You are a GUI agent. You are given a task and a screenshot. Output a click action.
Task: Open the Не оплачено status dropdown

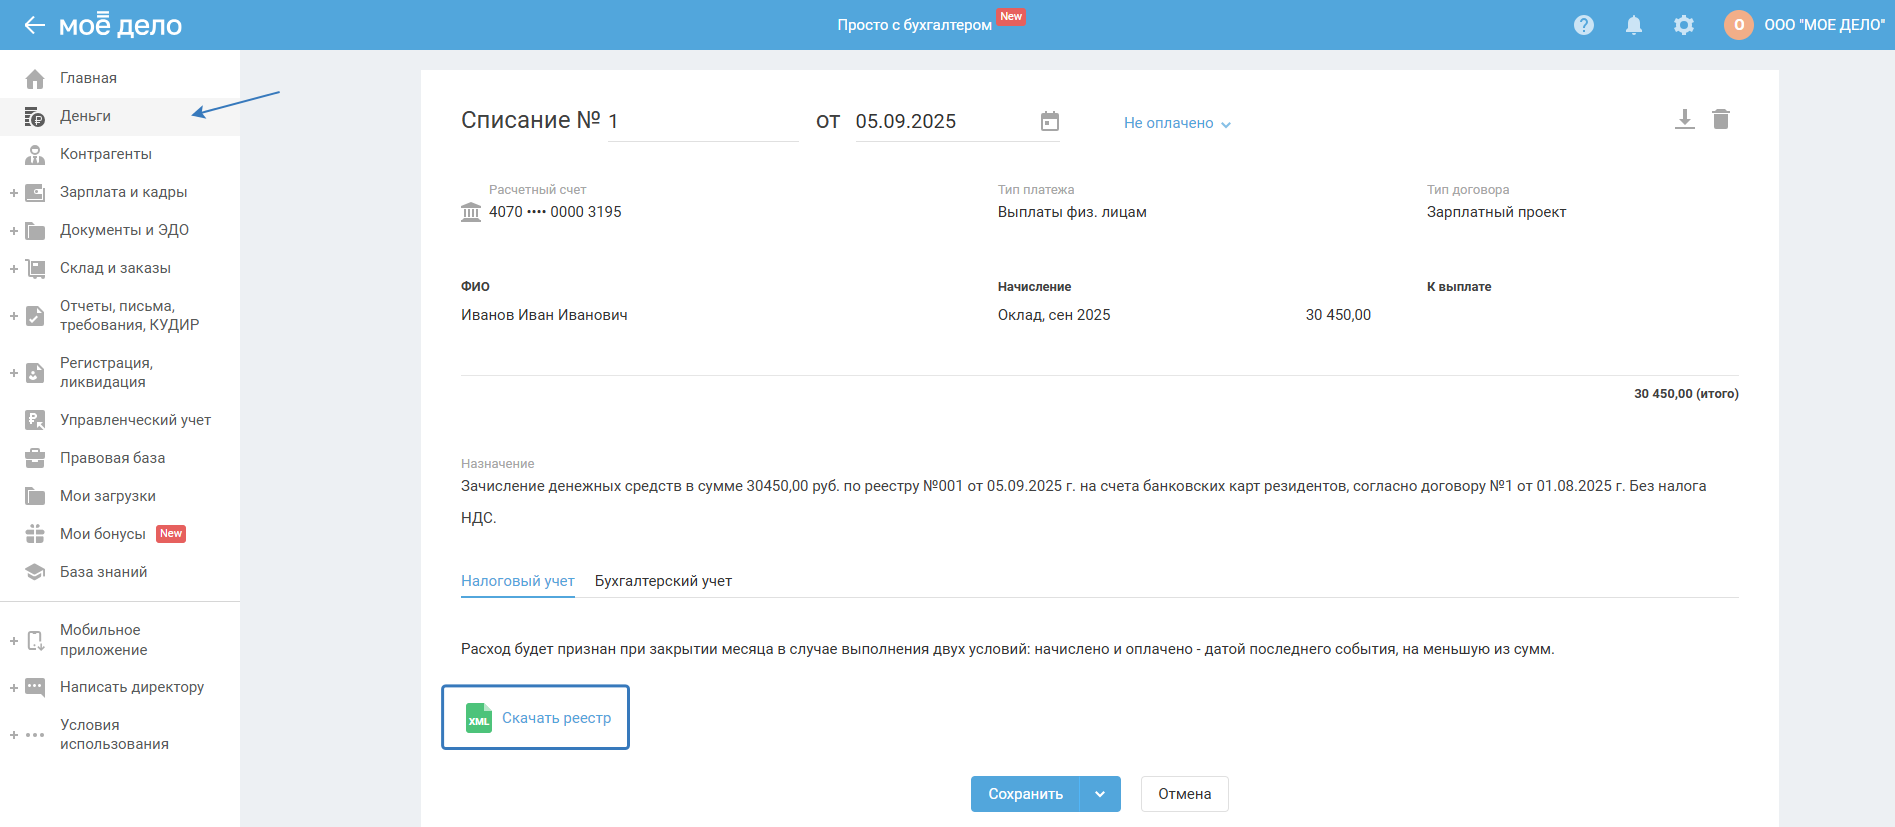coord(1177,123)
